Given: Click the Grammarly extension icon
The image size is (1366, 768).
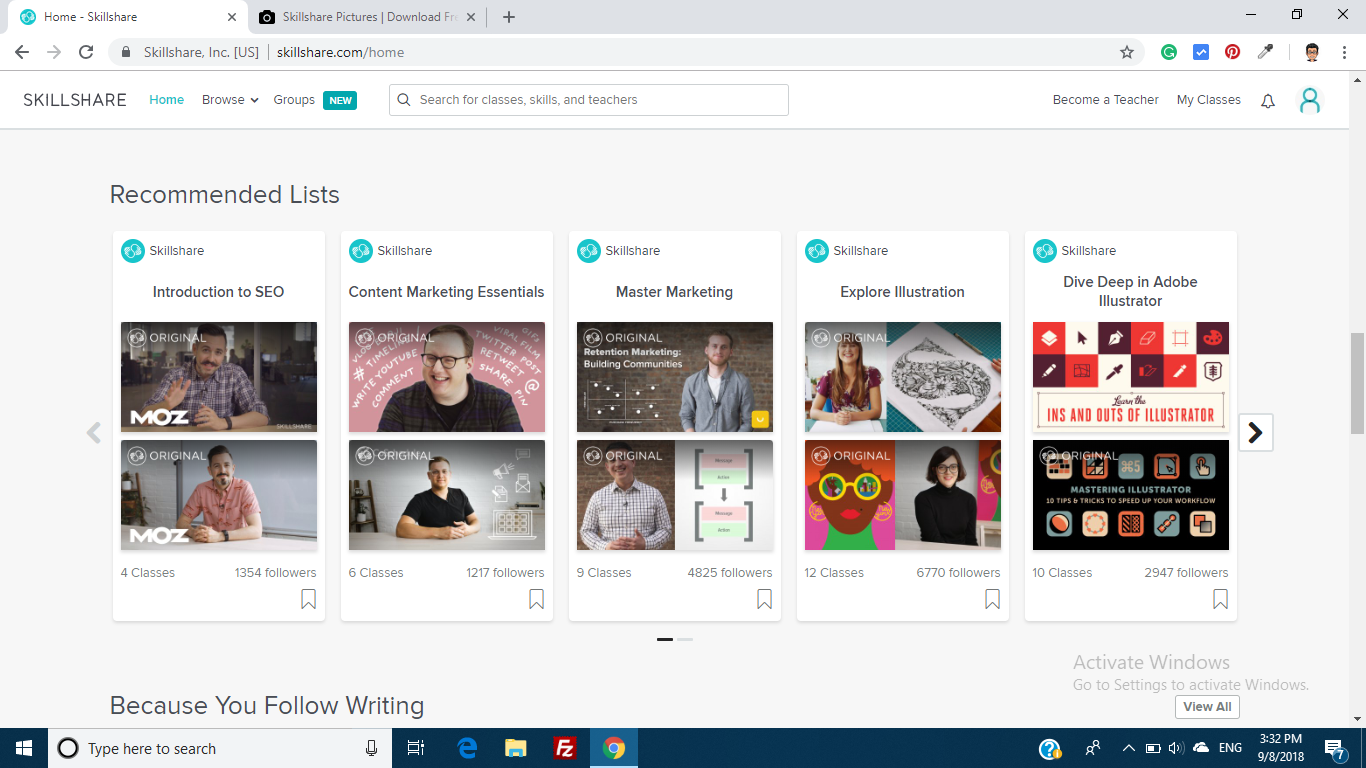Looking at the screenshot, I should click(x=1169, y=51).
